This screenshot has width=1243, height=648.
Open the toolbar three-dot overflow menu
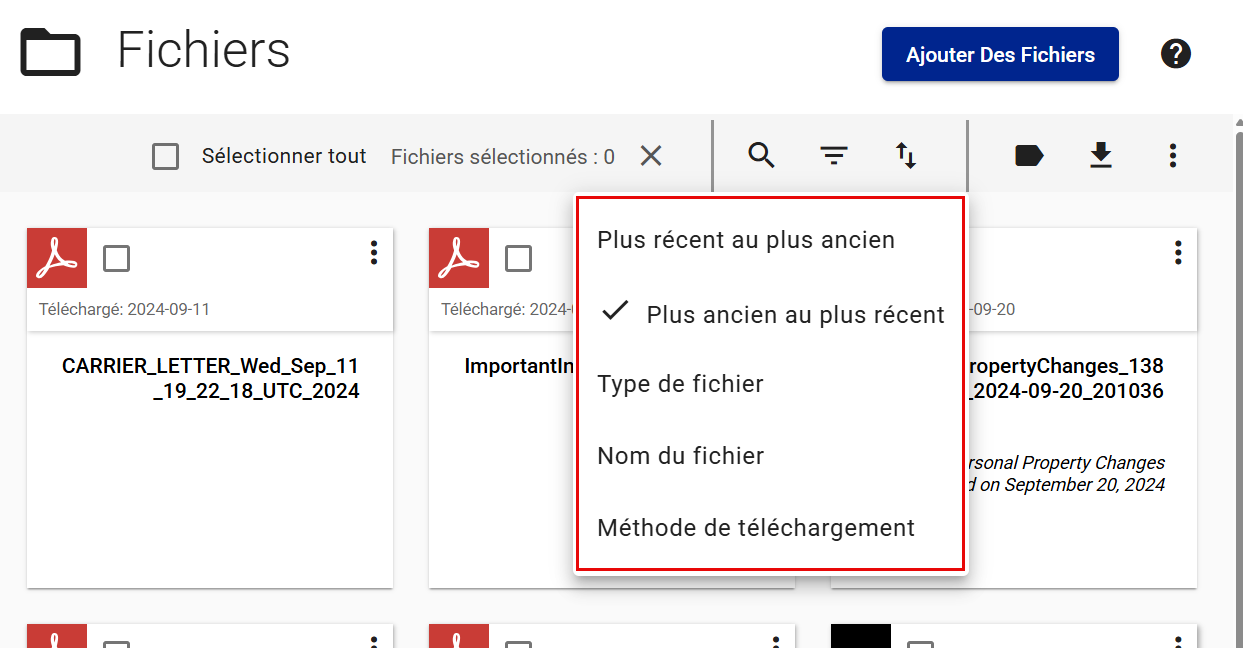(x=1173, y=156)
